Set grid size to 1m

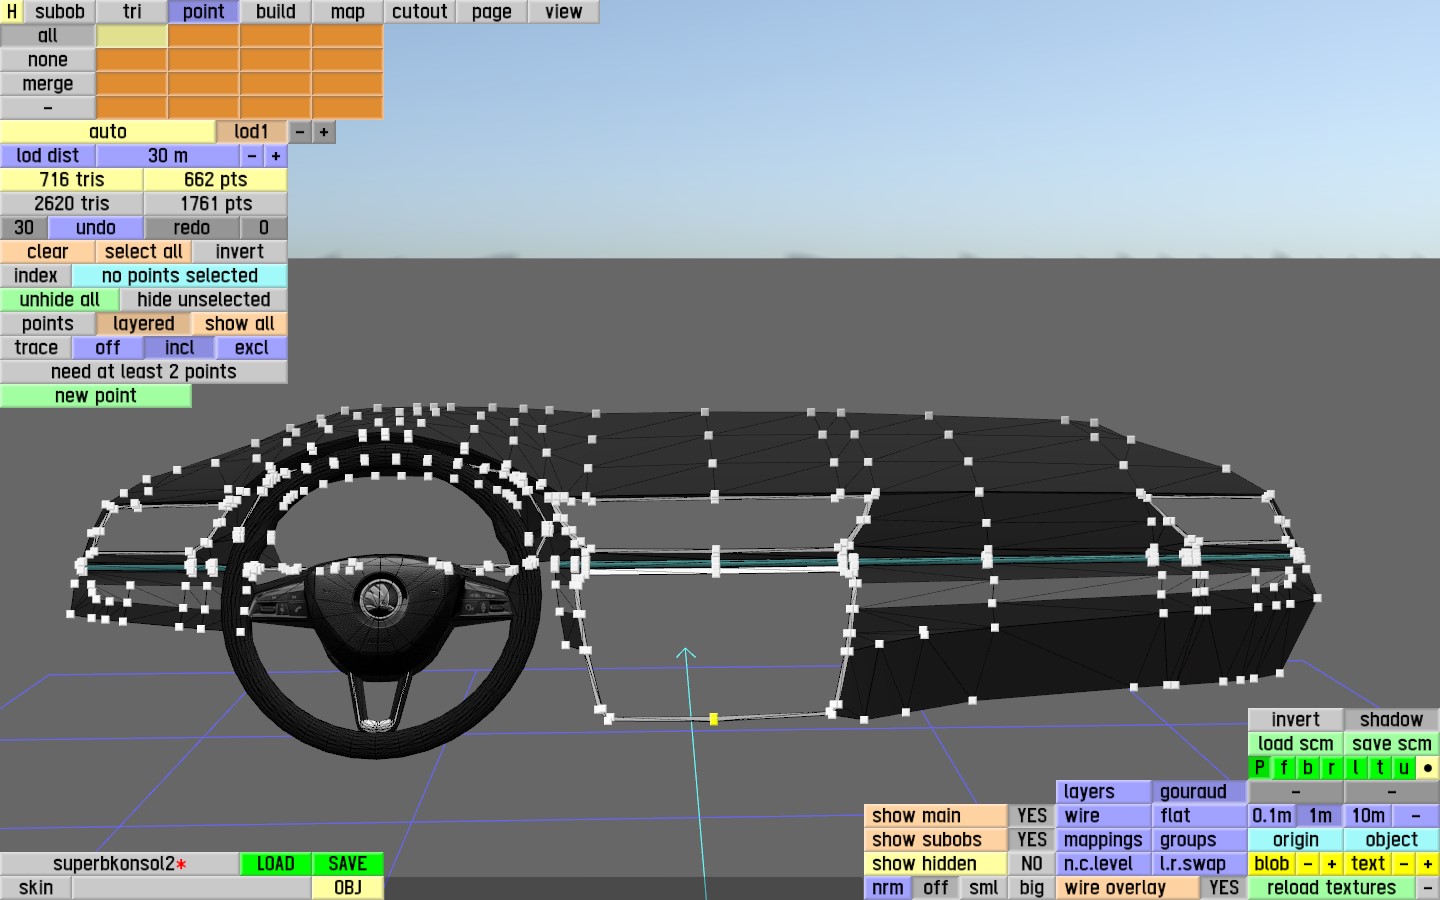(x=1320, y=816)
